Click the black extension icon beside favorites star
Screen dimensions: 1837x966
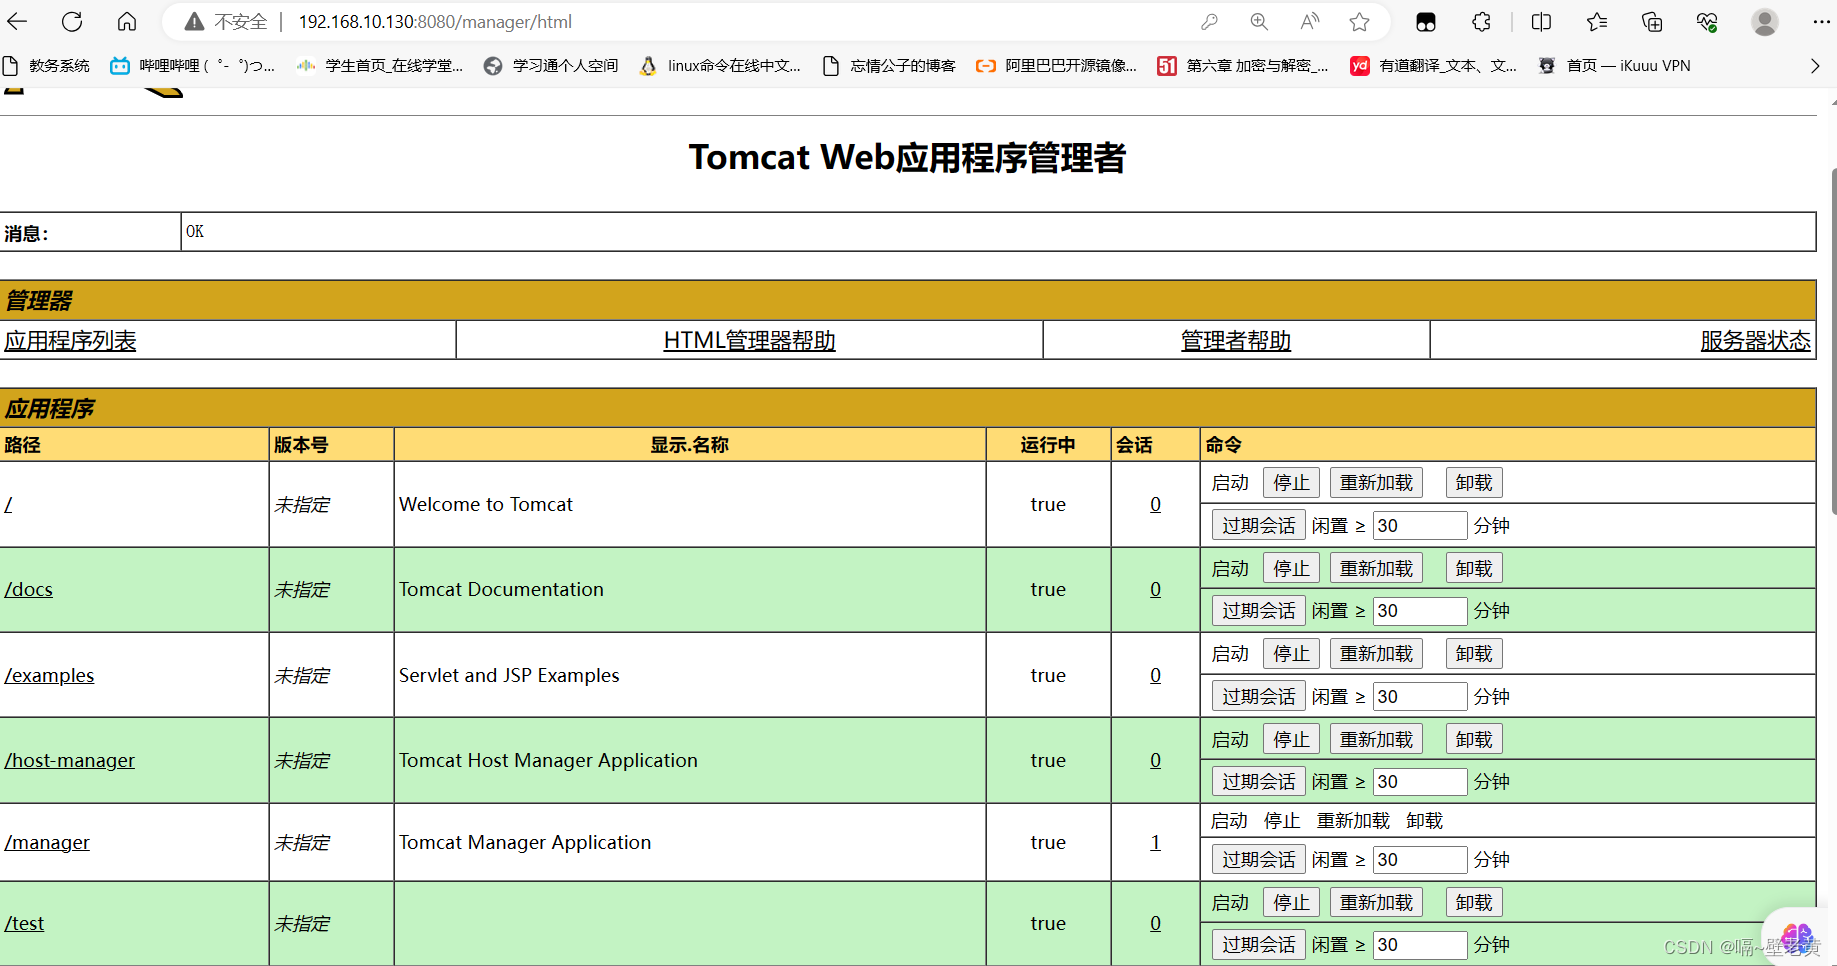point(1426,22)
